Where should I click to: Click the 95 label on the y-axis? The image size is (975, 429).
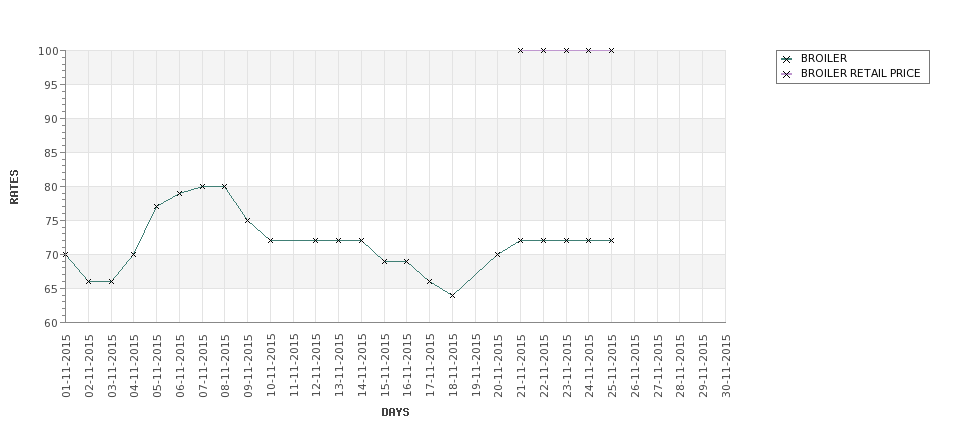click(x=51, y=85)
